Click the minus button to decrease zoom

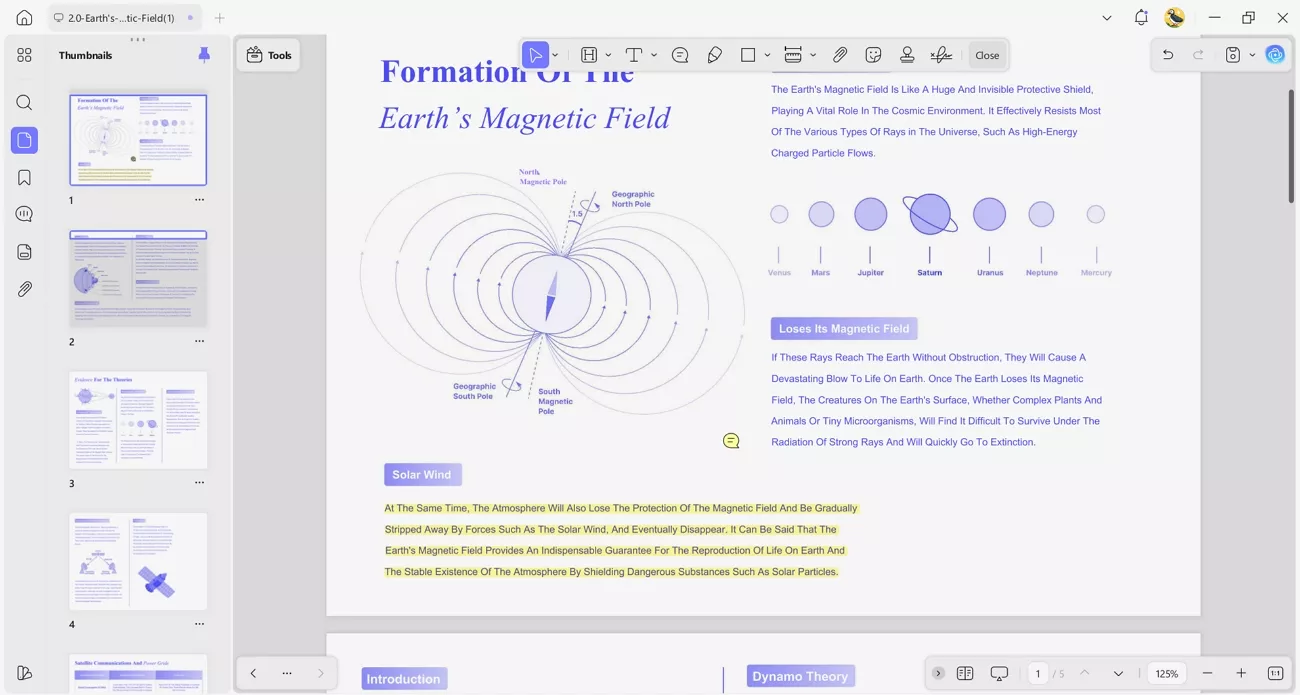[x=1207, y=673]
